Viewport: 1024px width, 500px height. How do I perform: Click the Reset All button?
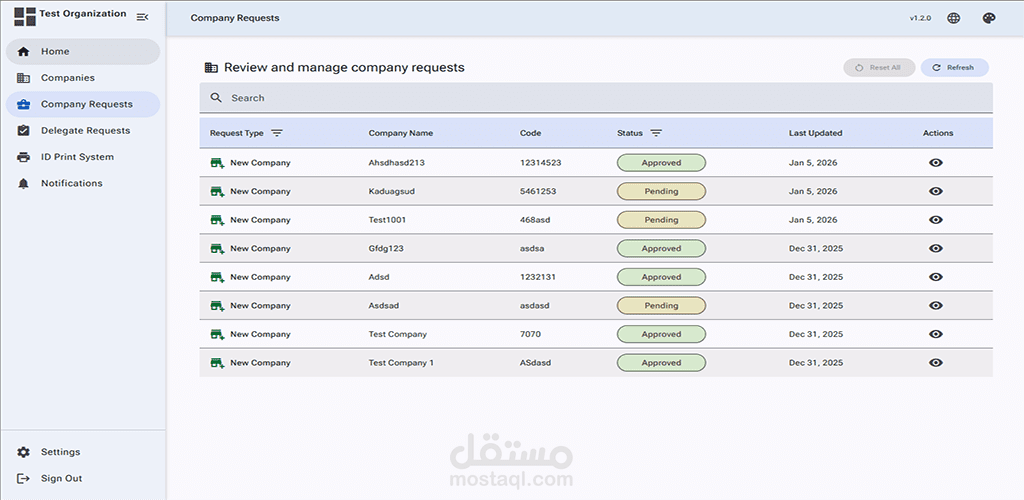(879, 68)
